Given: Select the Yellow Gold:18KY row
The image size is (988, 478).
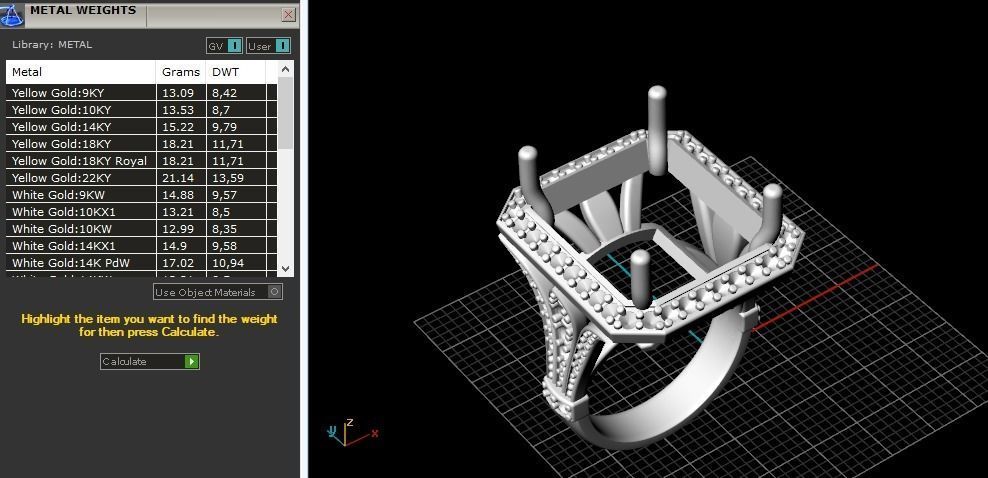Looking at the screenshot, I should [141, 144].
